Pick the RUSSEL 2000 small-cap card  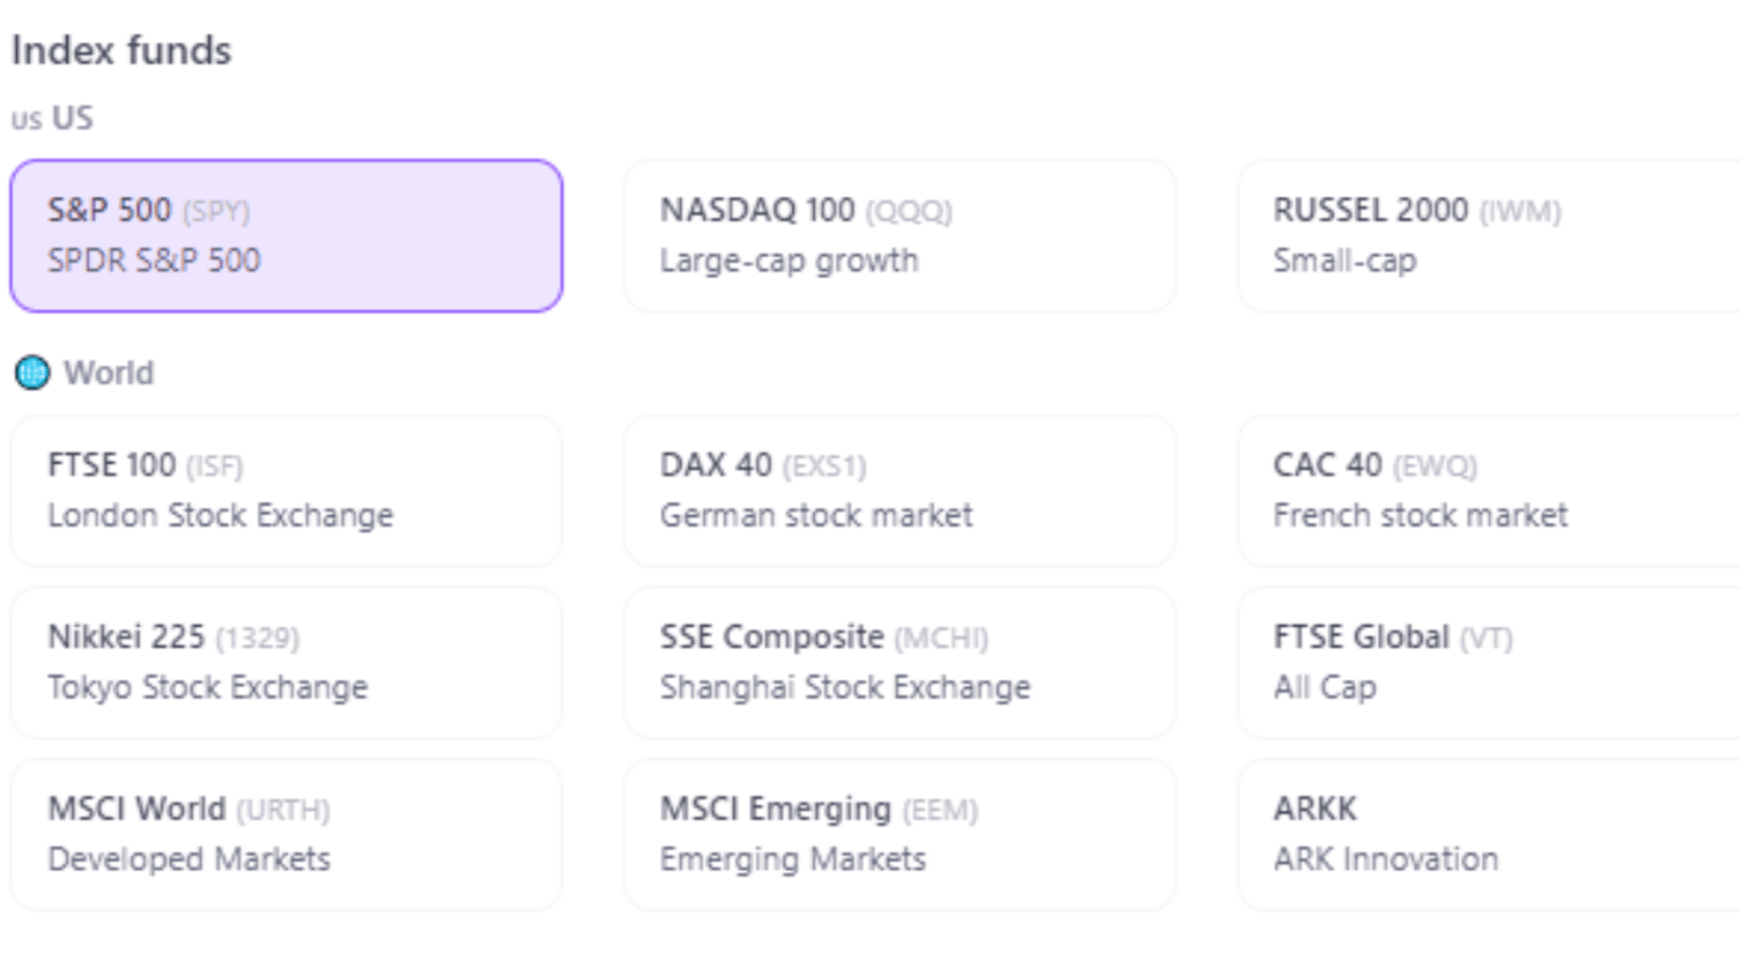pyautogui.click(x=1498, y=236)
